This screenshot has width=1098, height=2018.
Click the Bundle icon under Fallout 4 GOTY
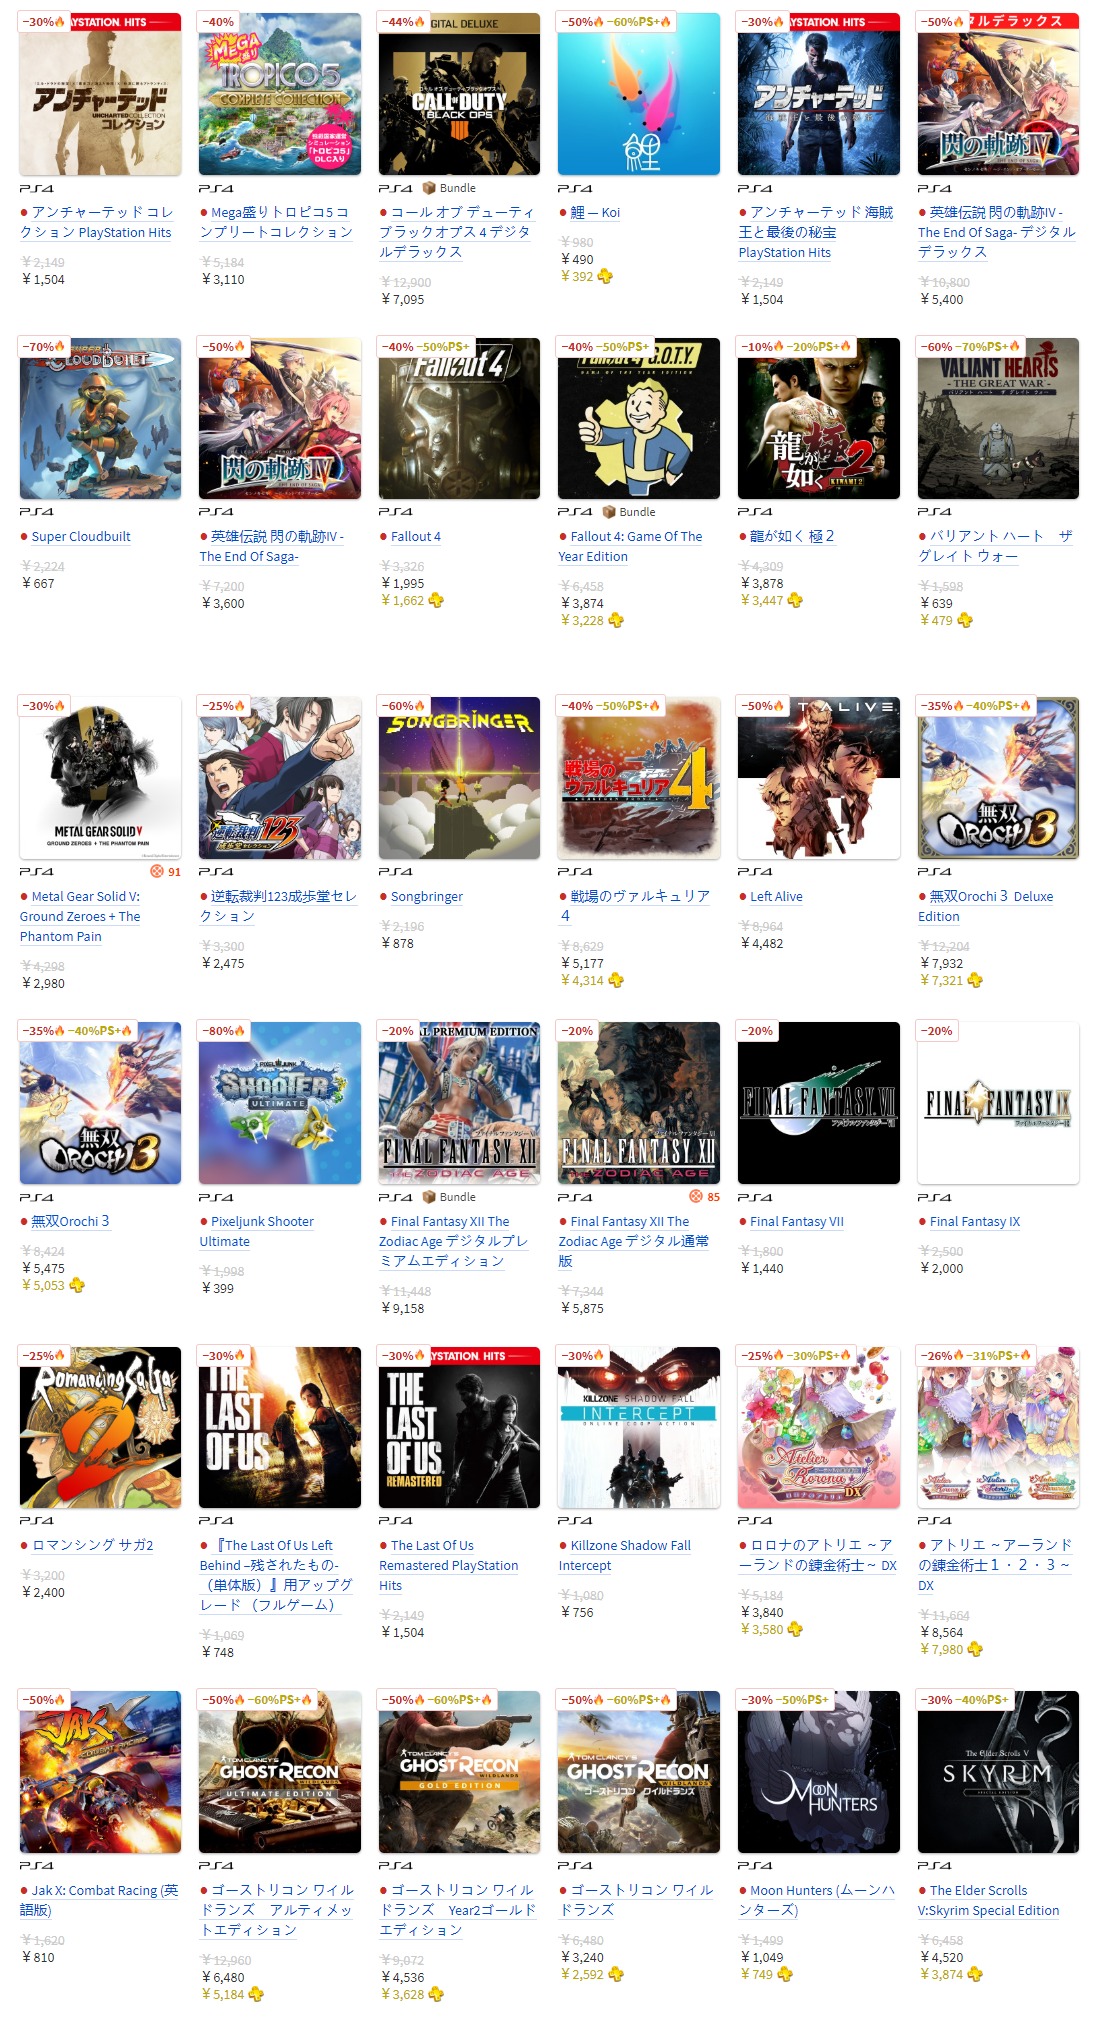click(608, 512)
